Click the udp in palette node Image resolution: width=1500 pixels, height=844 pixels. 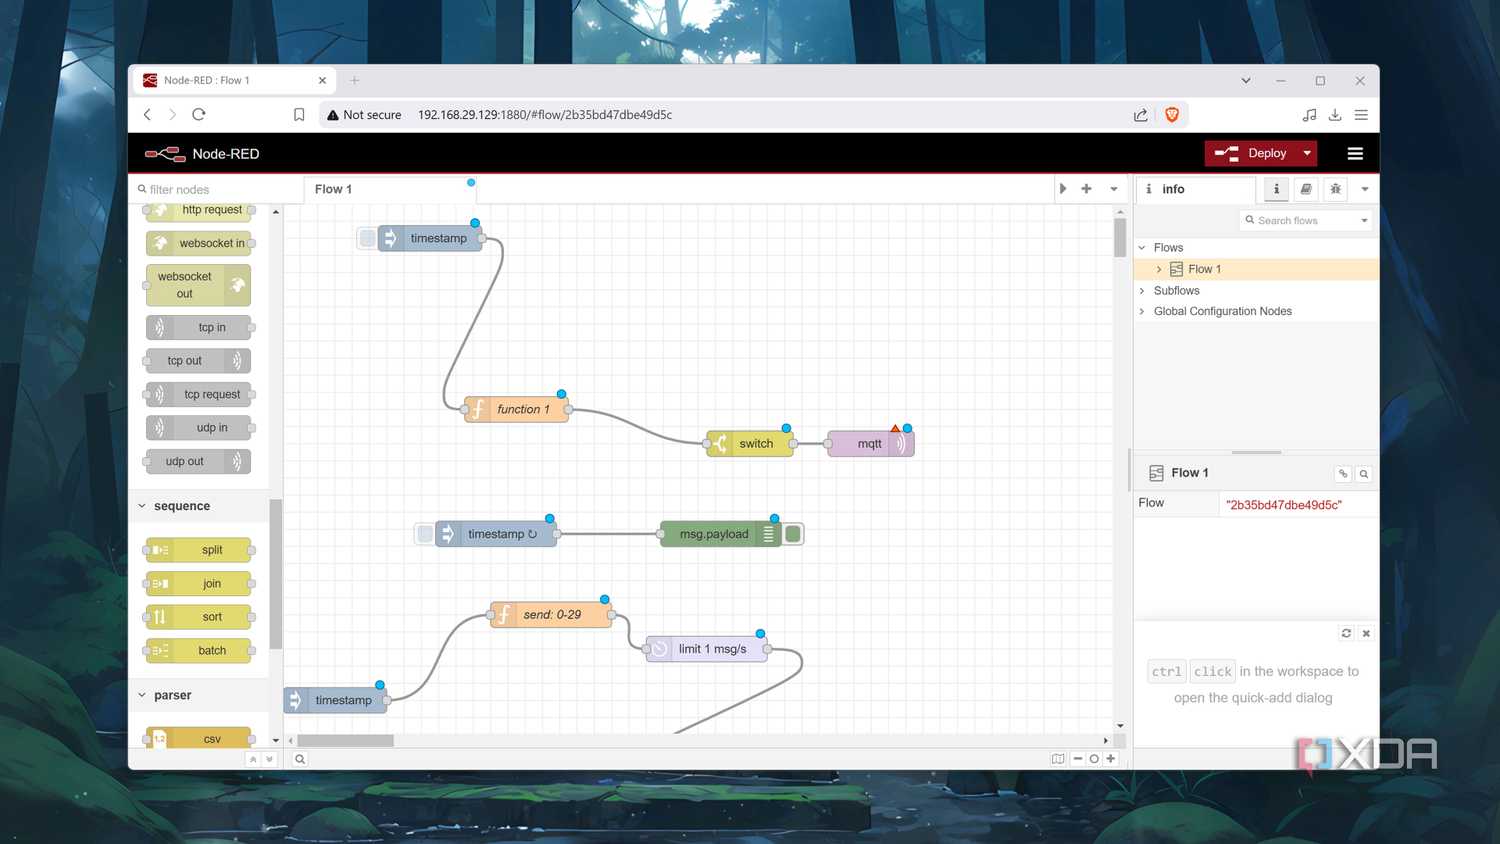[x=200, y=428]
